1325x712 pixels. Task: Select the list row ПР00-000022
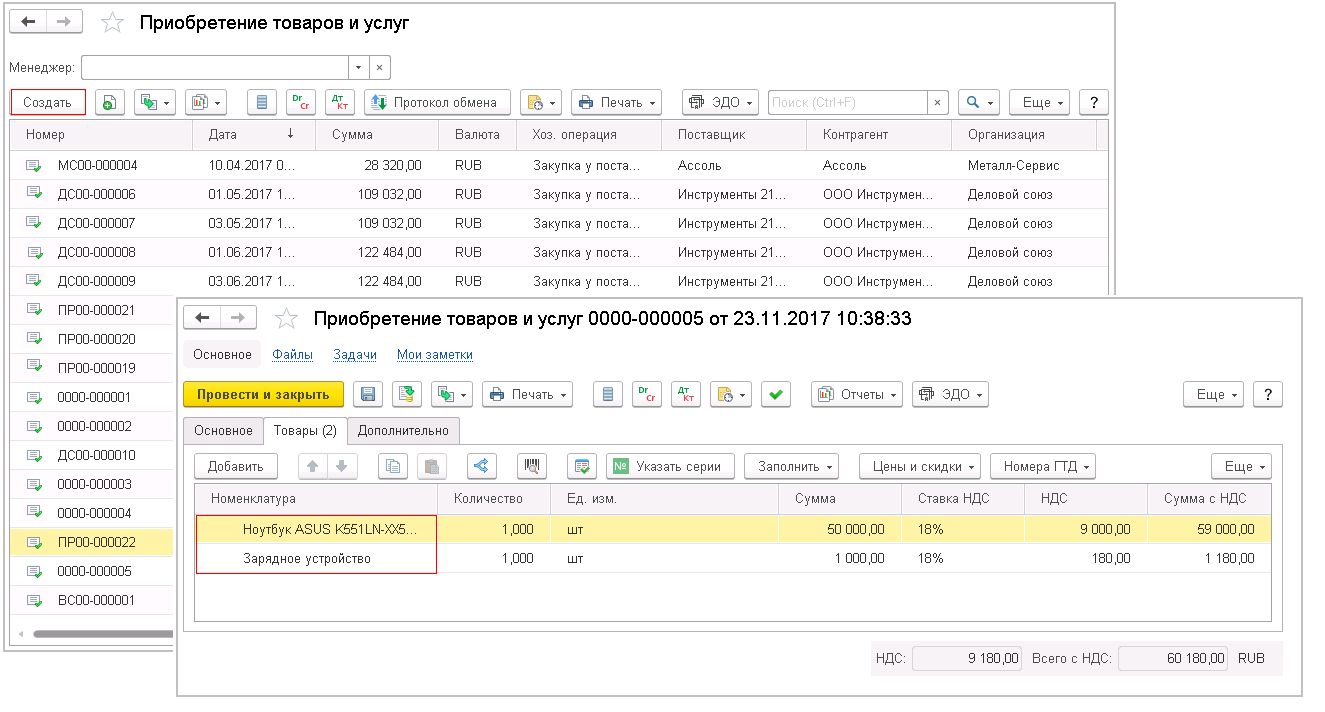click(92, 543)
